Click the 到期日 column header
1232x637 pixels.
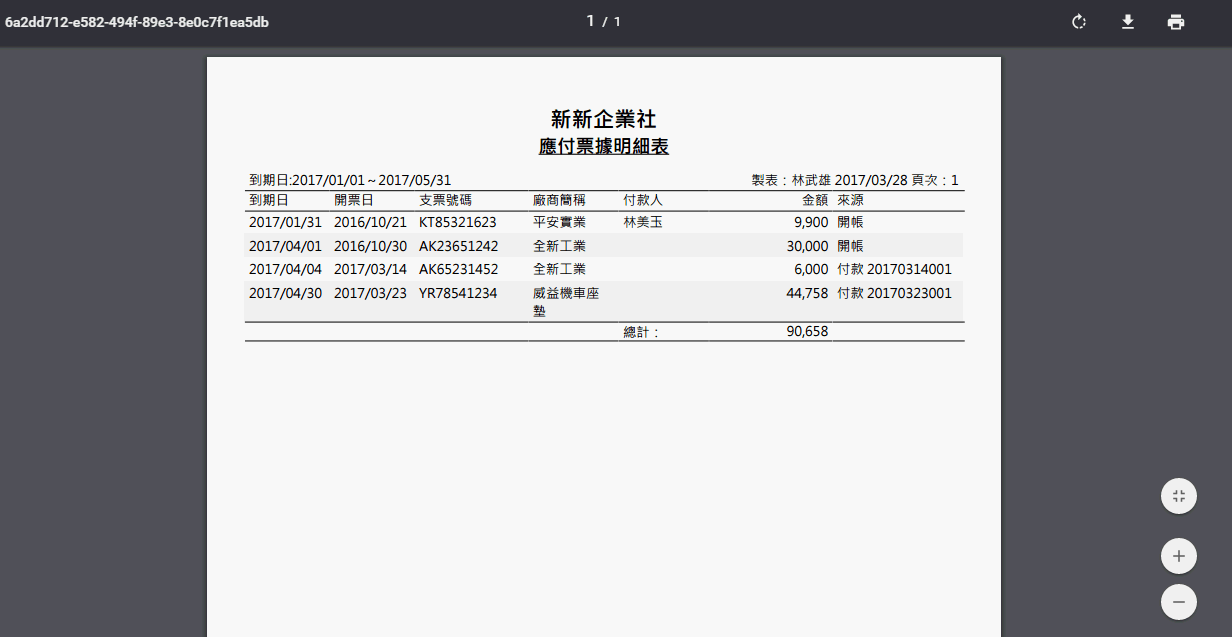click(x=269, y=200)
